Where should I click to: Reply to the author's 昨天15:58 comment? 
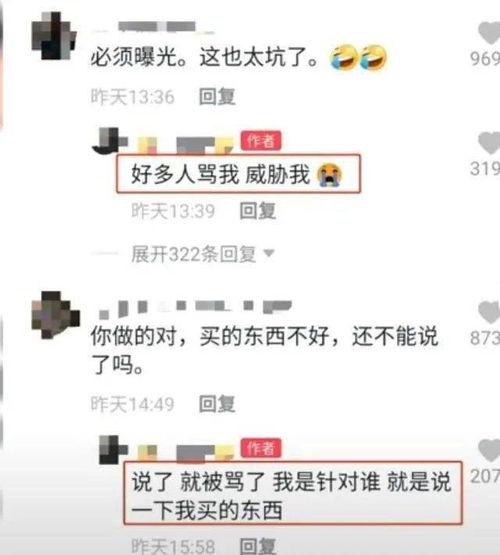click(x=258, y=546)
